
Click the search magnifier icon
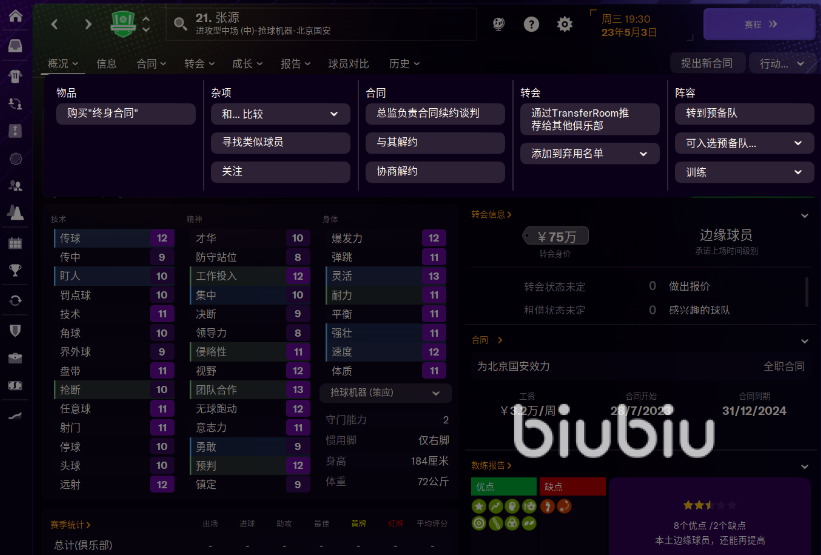(181, 24)
